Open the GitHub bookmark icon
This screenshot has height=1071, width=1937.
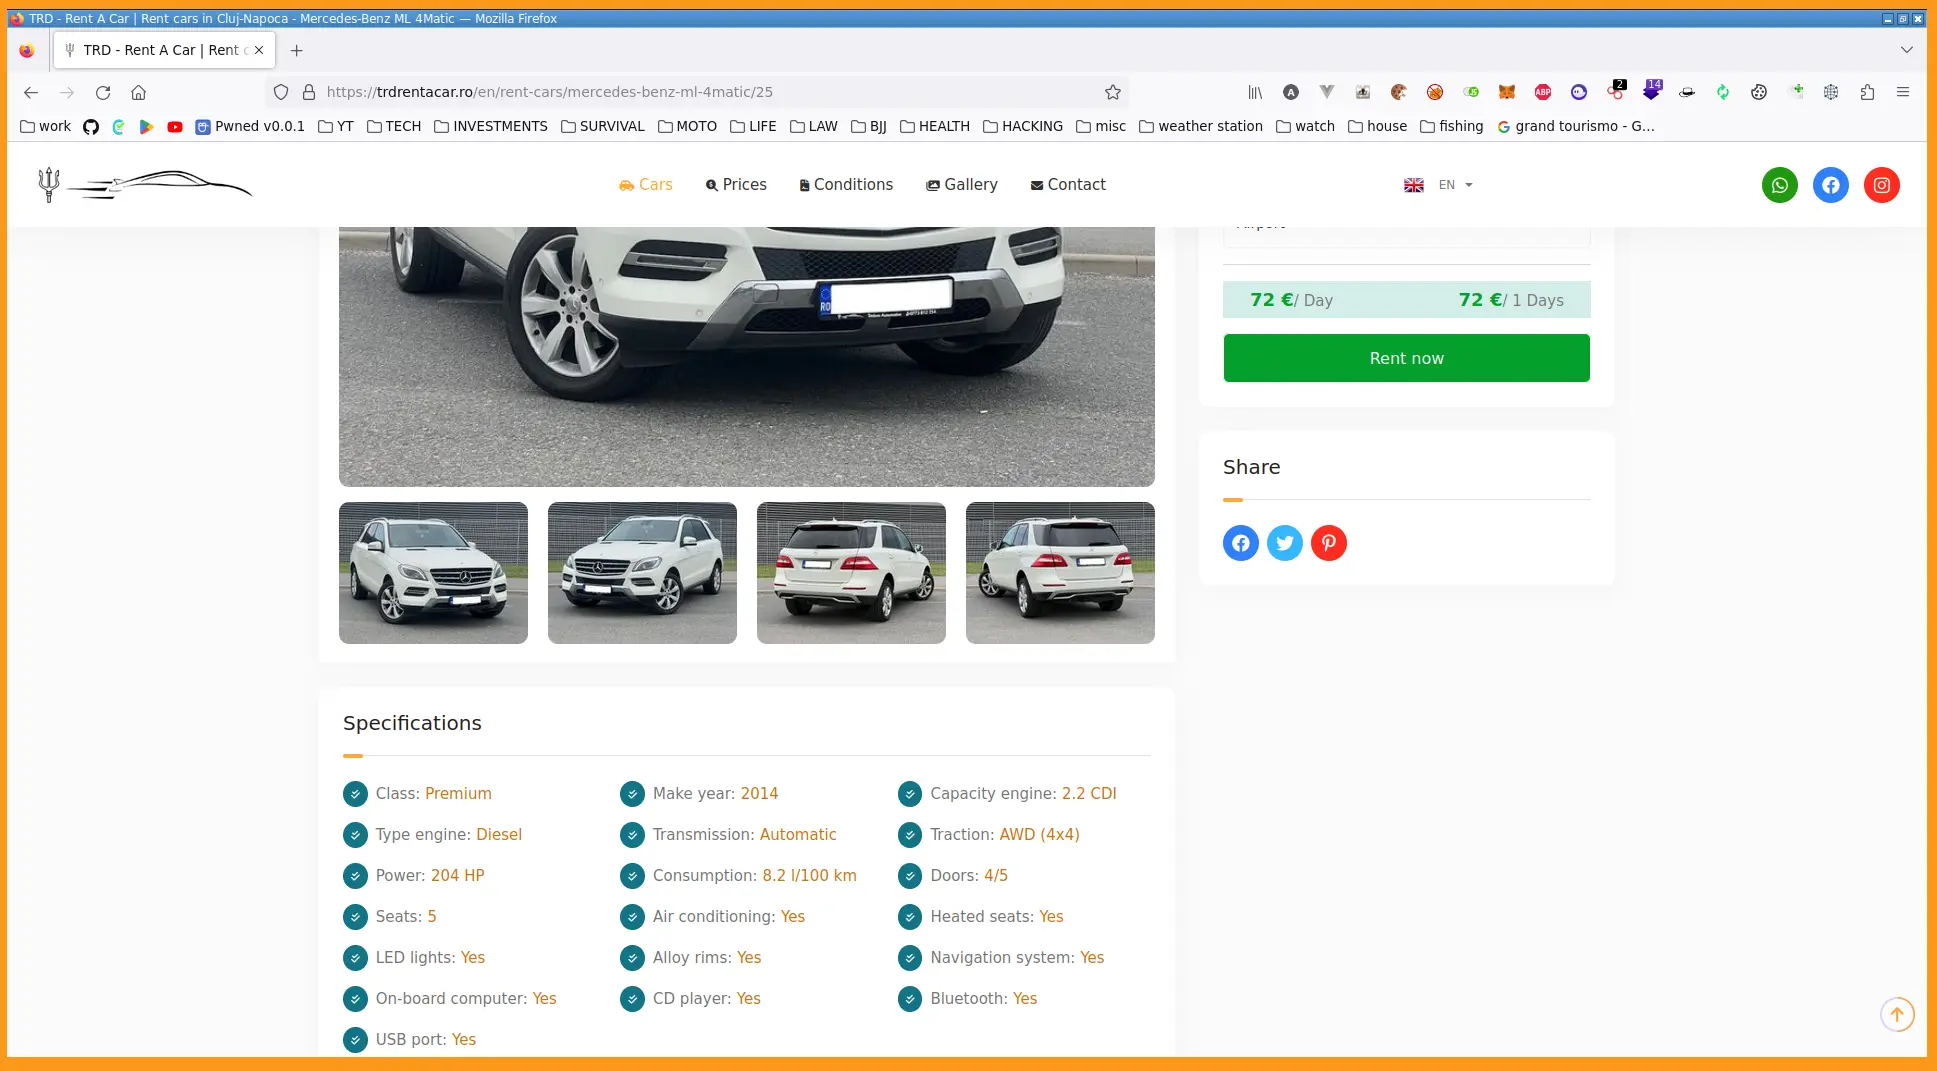pyautogui.click(x=90, y=127)
